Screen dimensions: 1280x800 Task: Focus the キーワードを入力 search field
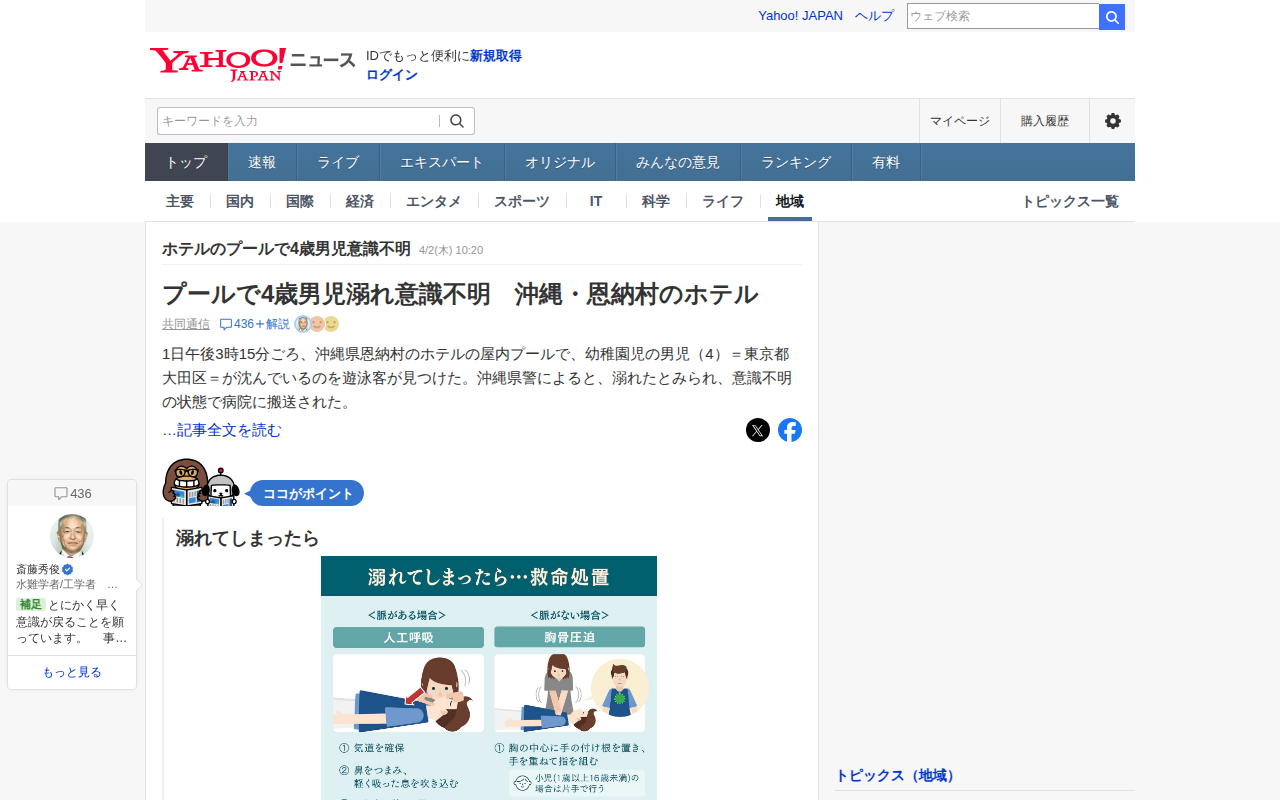pyautogui.click(x=297, y=121)
